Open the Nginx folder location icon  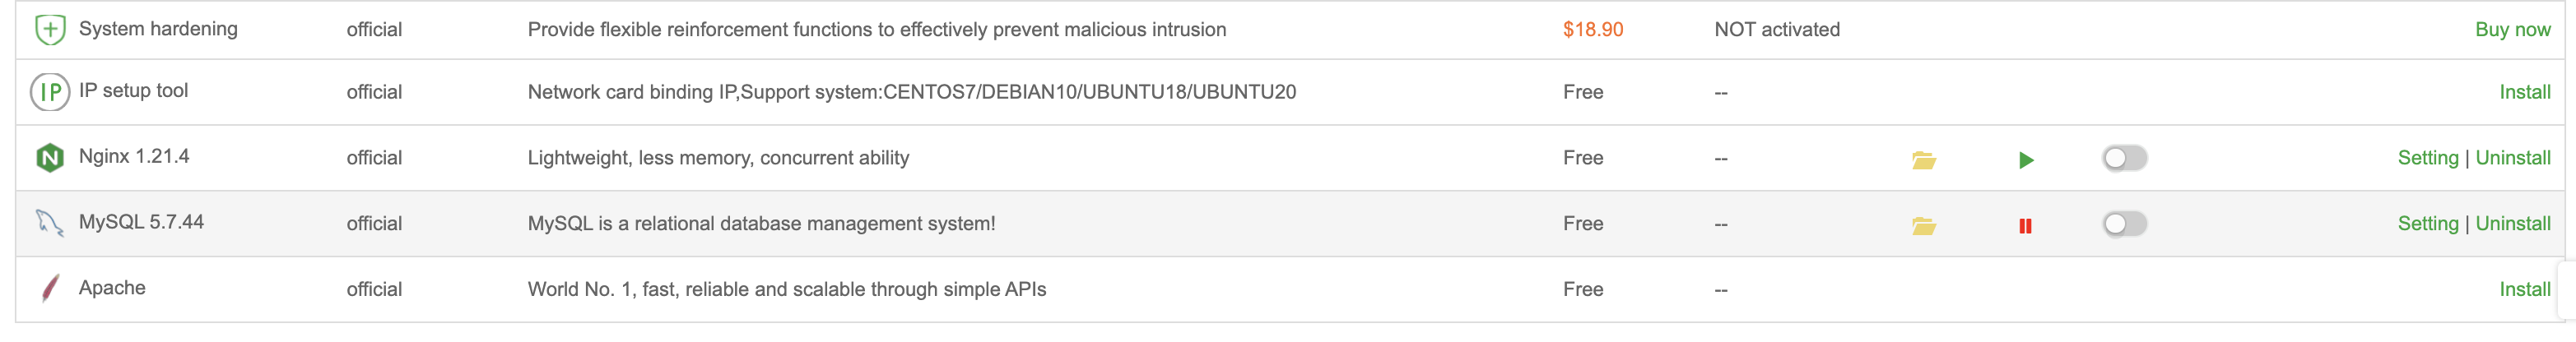point(1923,160)
